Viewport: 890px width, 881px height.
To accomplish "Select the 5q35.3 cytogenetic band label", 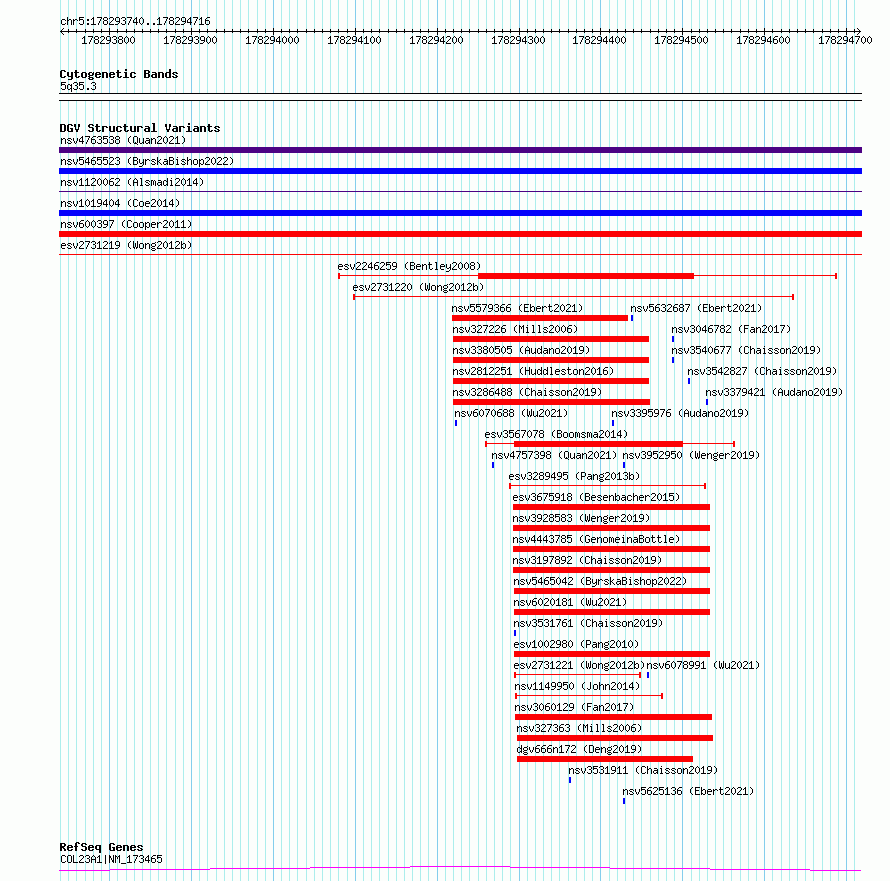I will (78, 86).
